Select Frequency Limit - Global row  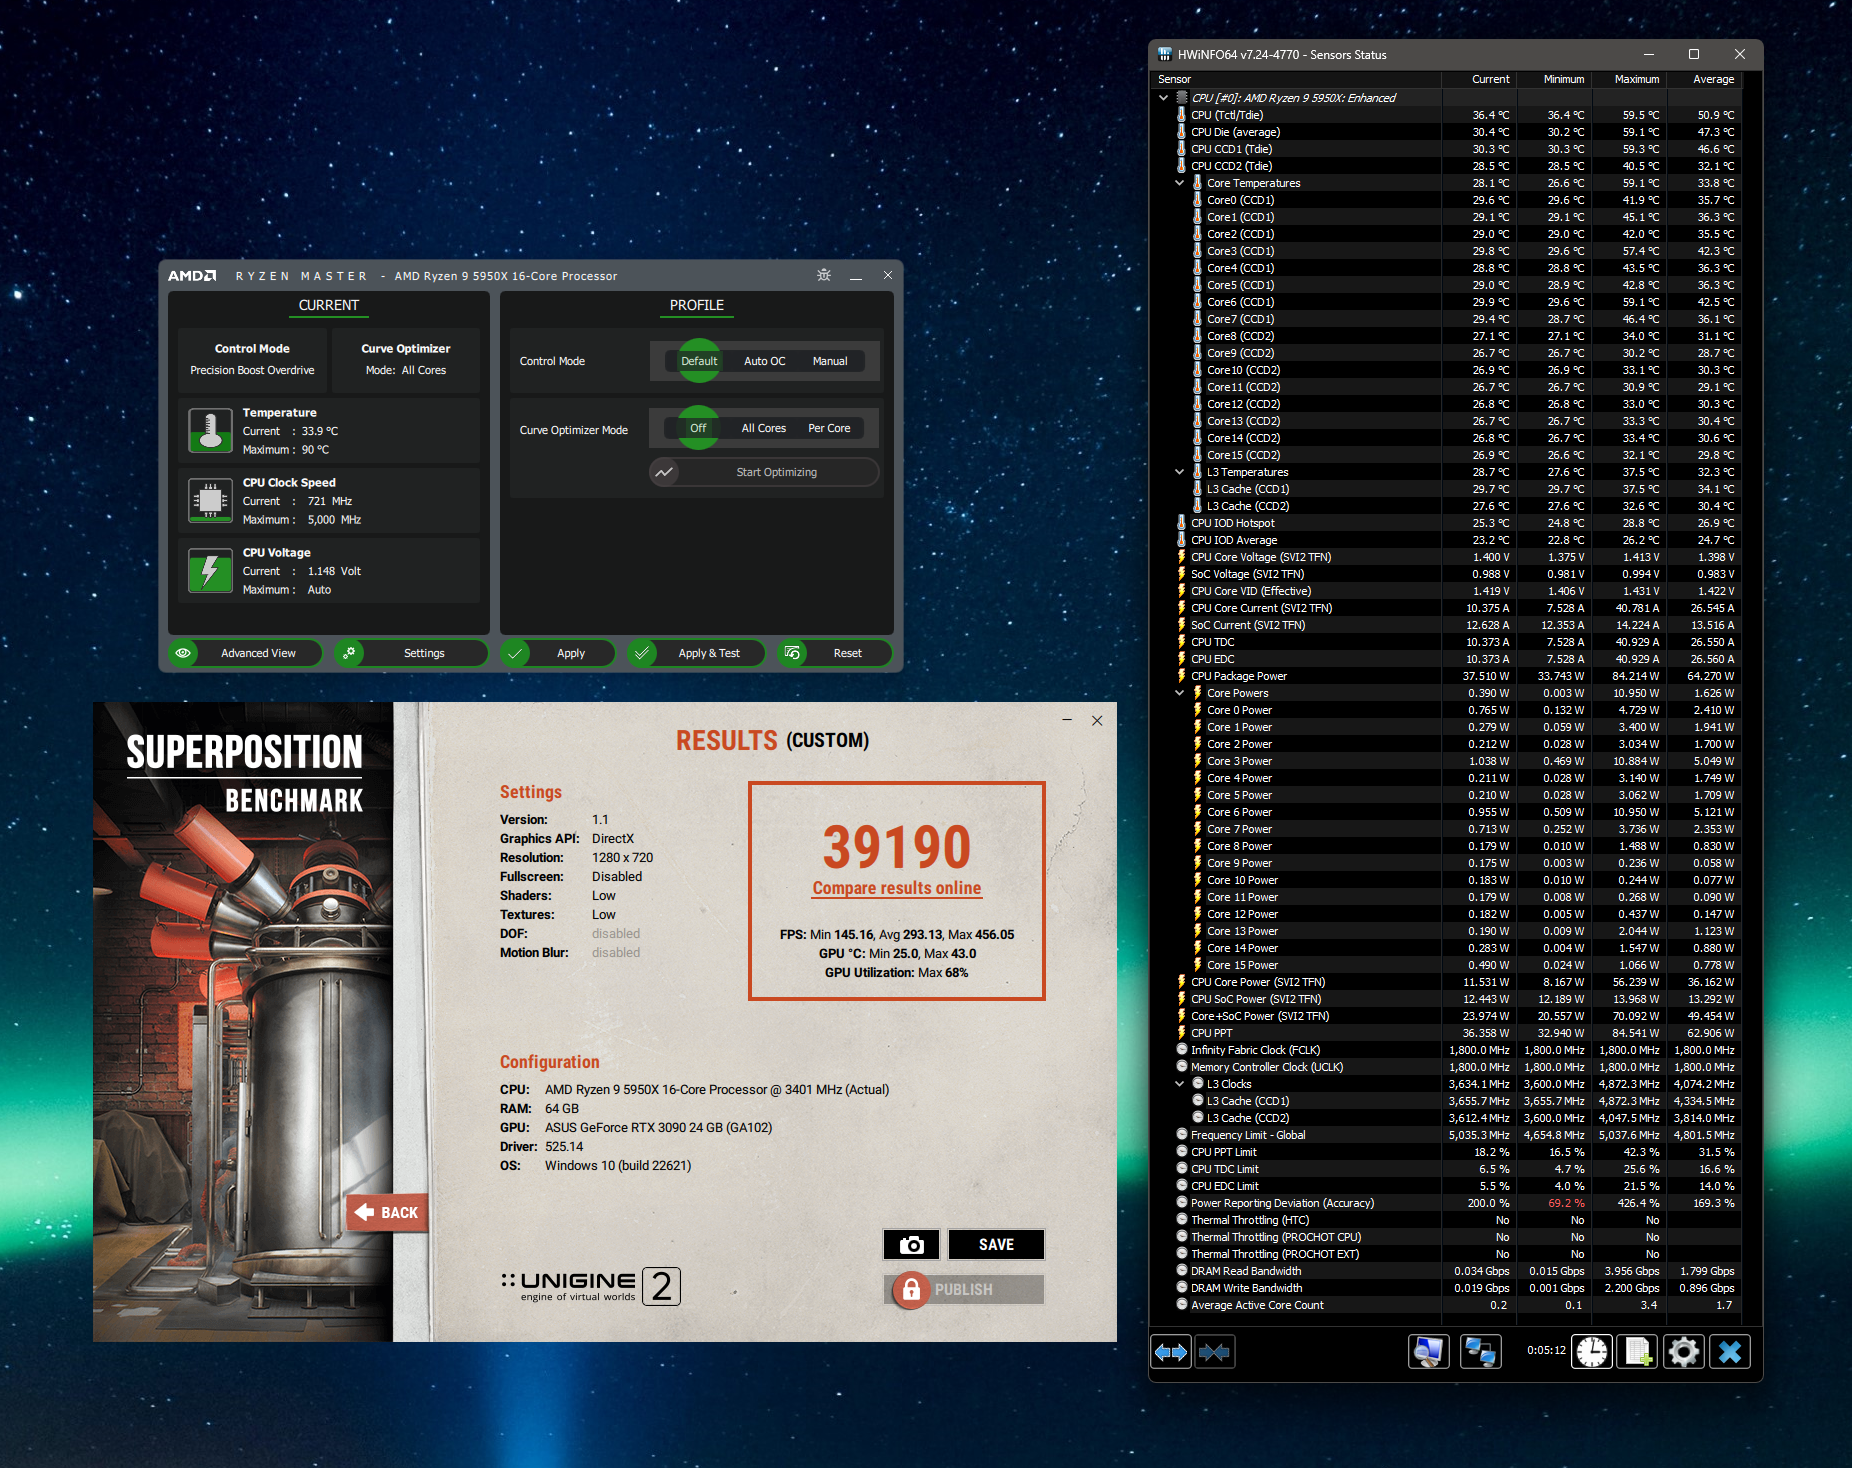point(1446,1135)
